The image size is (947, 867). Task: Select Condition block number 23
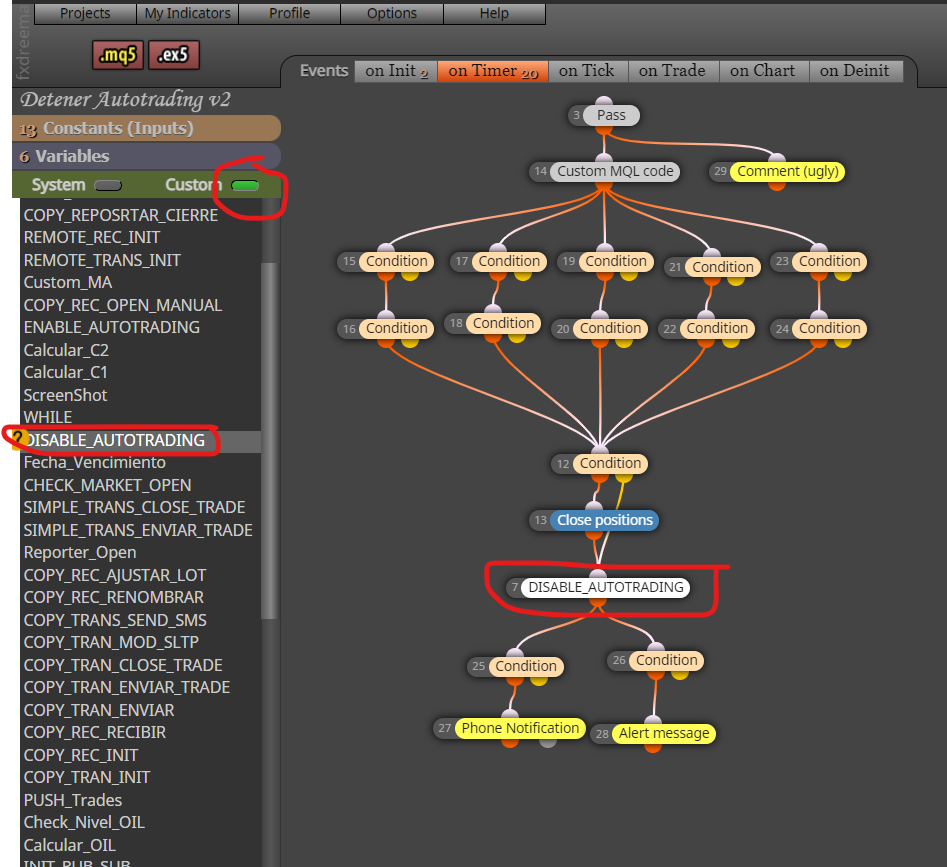pyautogui.click(x=829, y=261)
